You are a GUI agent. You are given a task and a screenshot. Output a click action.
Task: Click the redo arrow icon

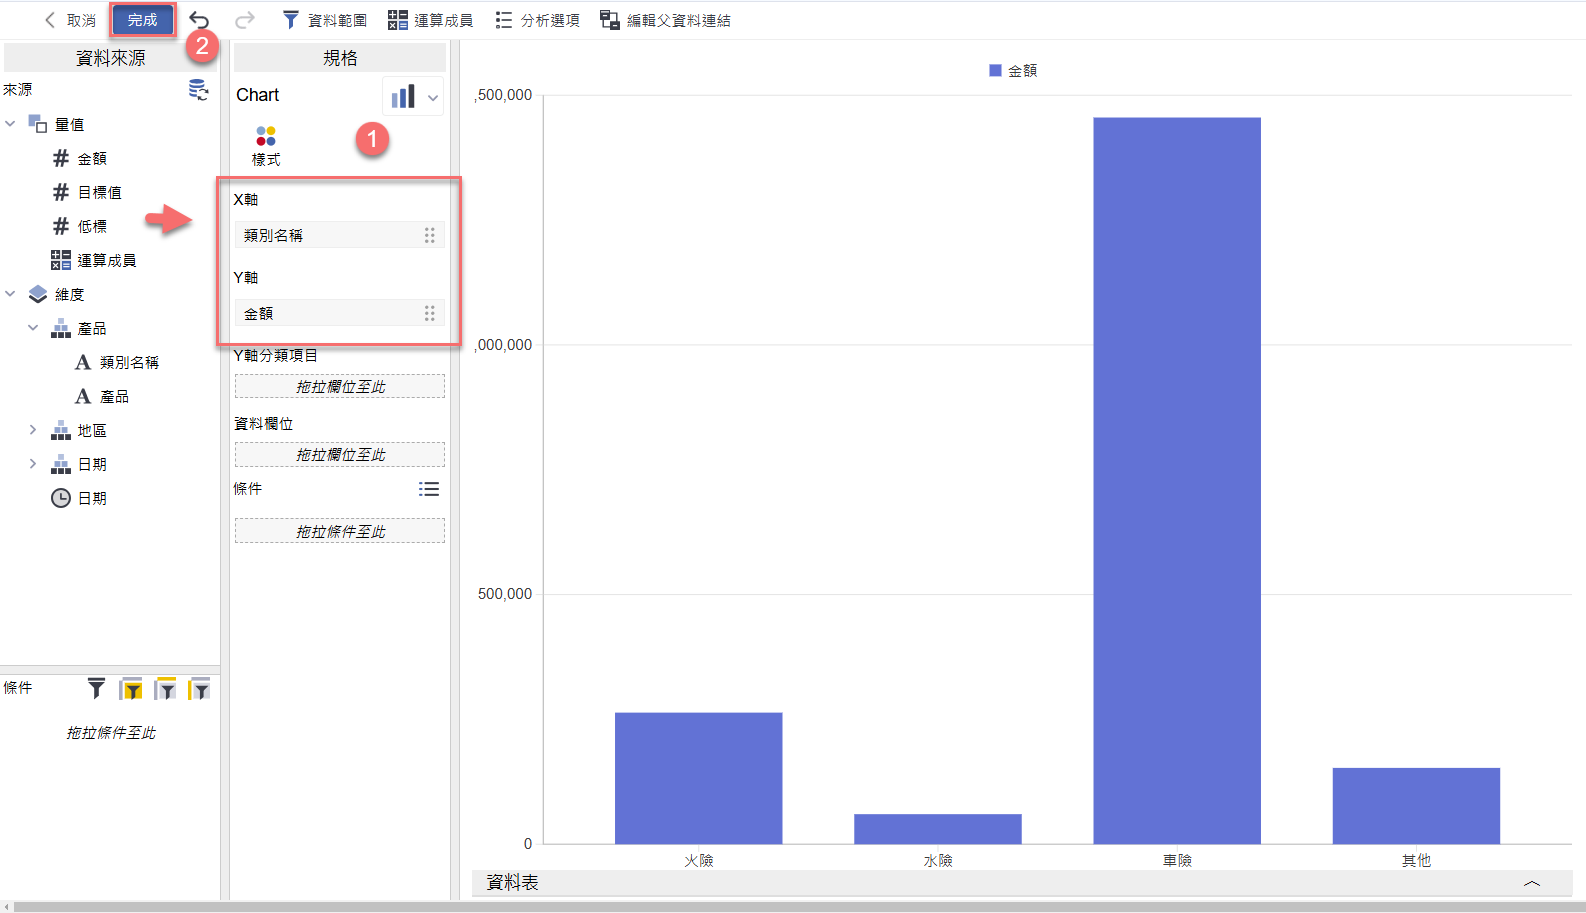(244, 20)
